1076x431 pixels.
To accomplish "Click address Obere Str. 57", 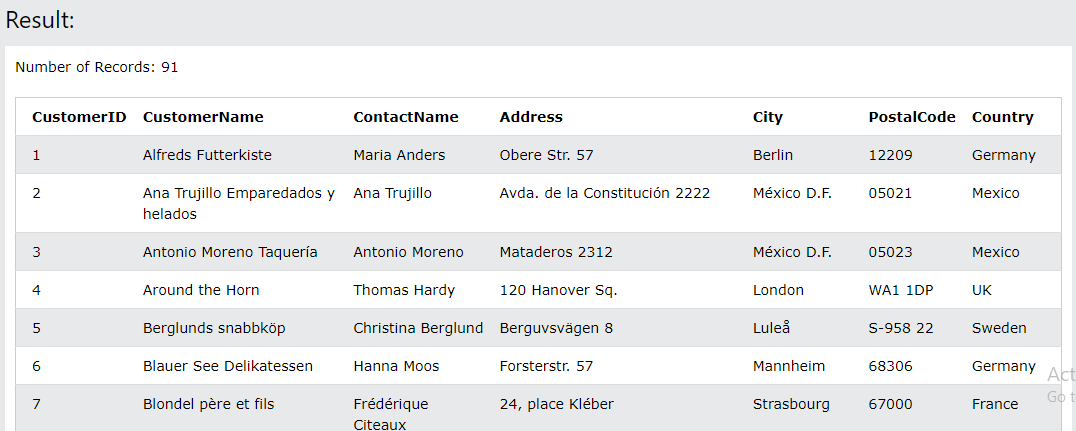I will (x=546, y=155).
